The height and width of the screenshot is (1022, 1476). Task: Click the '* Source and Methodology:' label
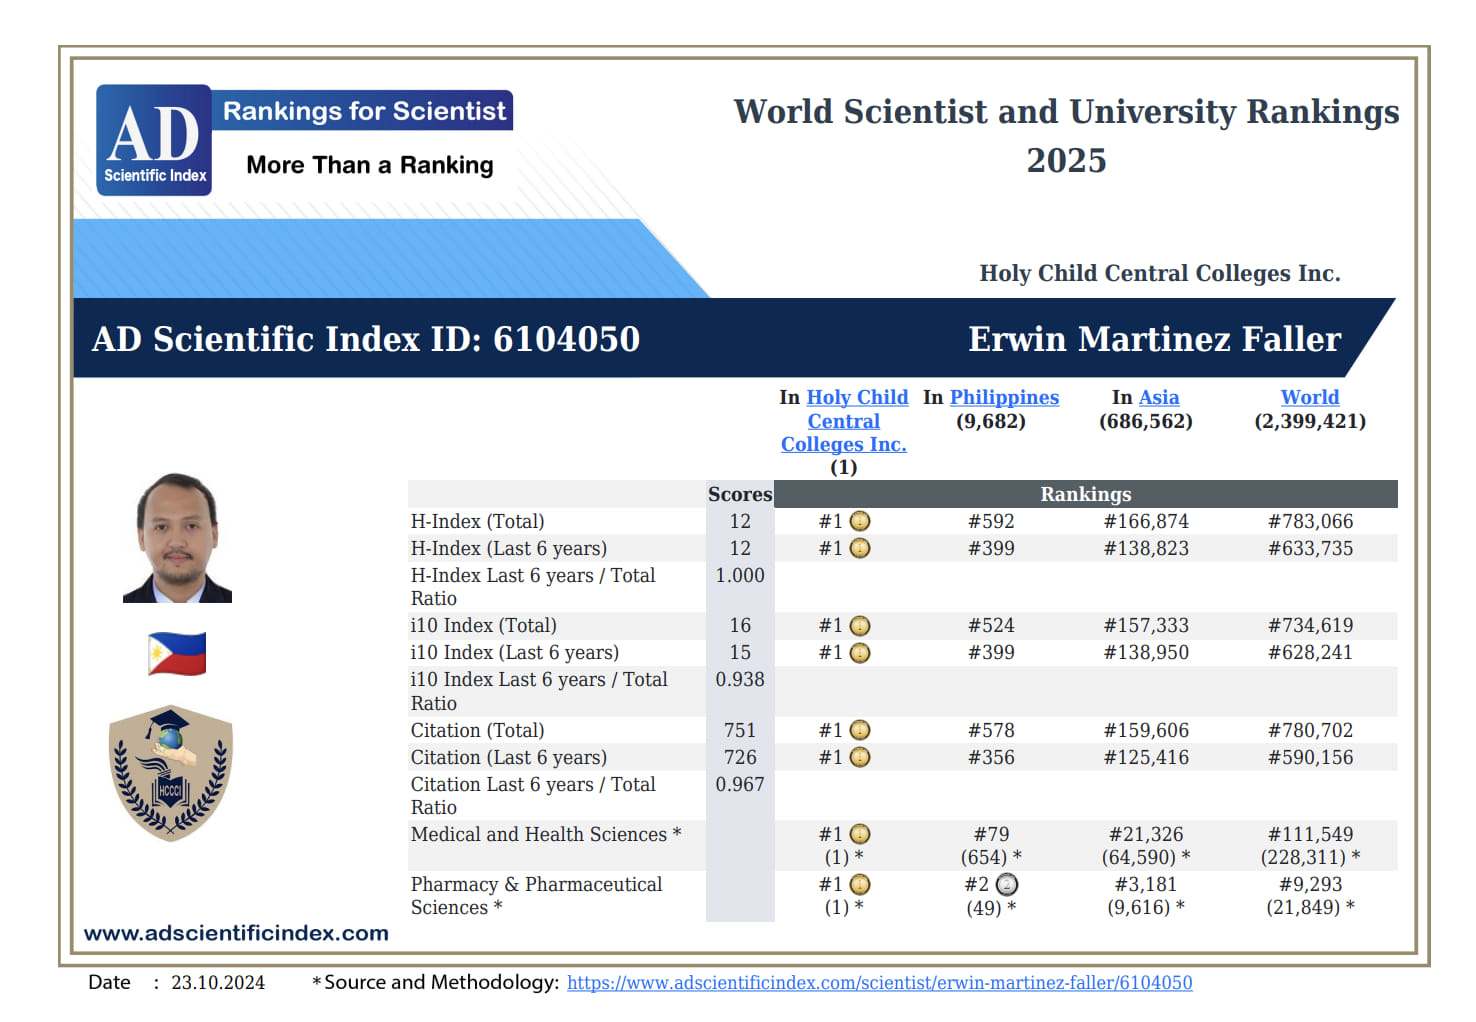tap(435, 982)
